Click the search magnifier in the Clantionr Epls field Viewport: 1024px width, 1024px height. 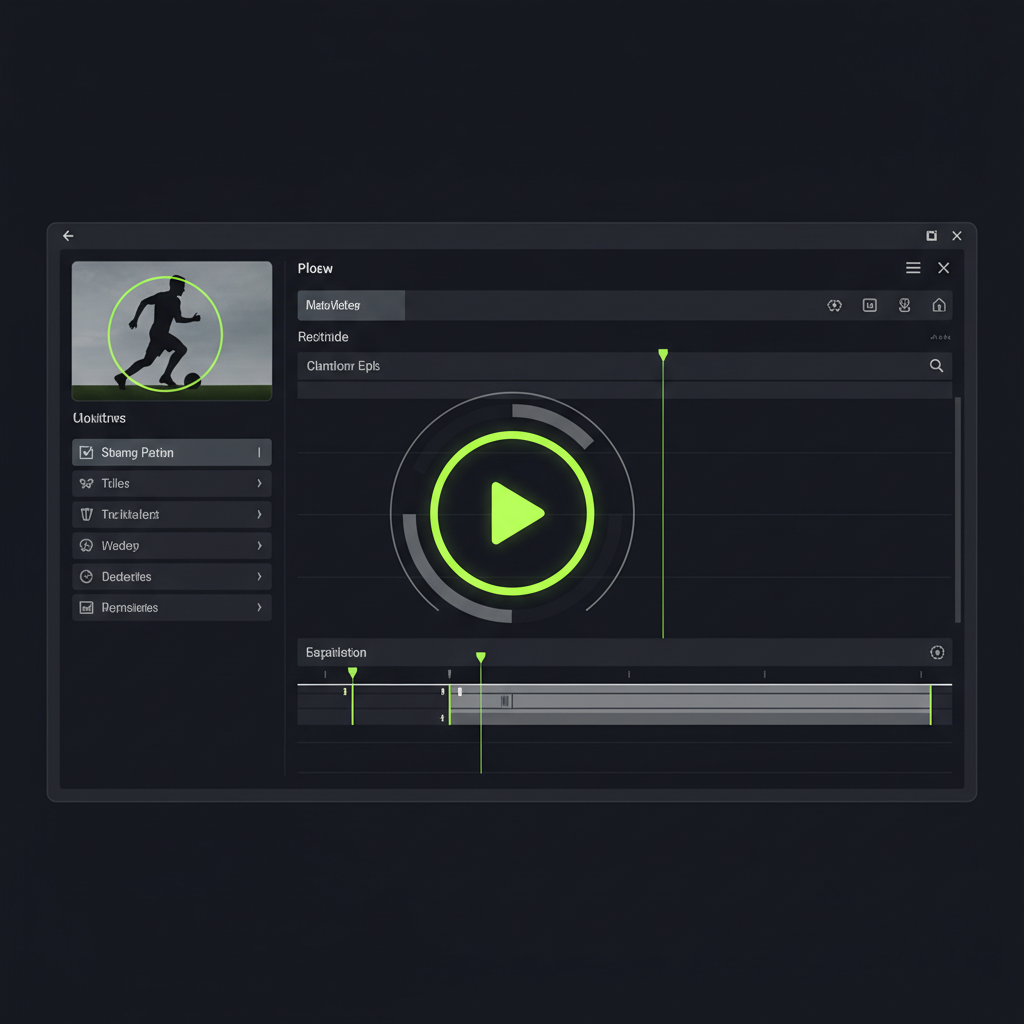936,365
